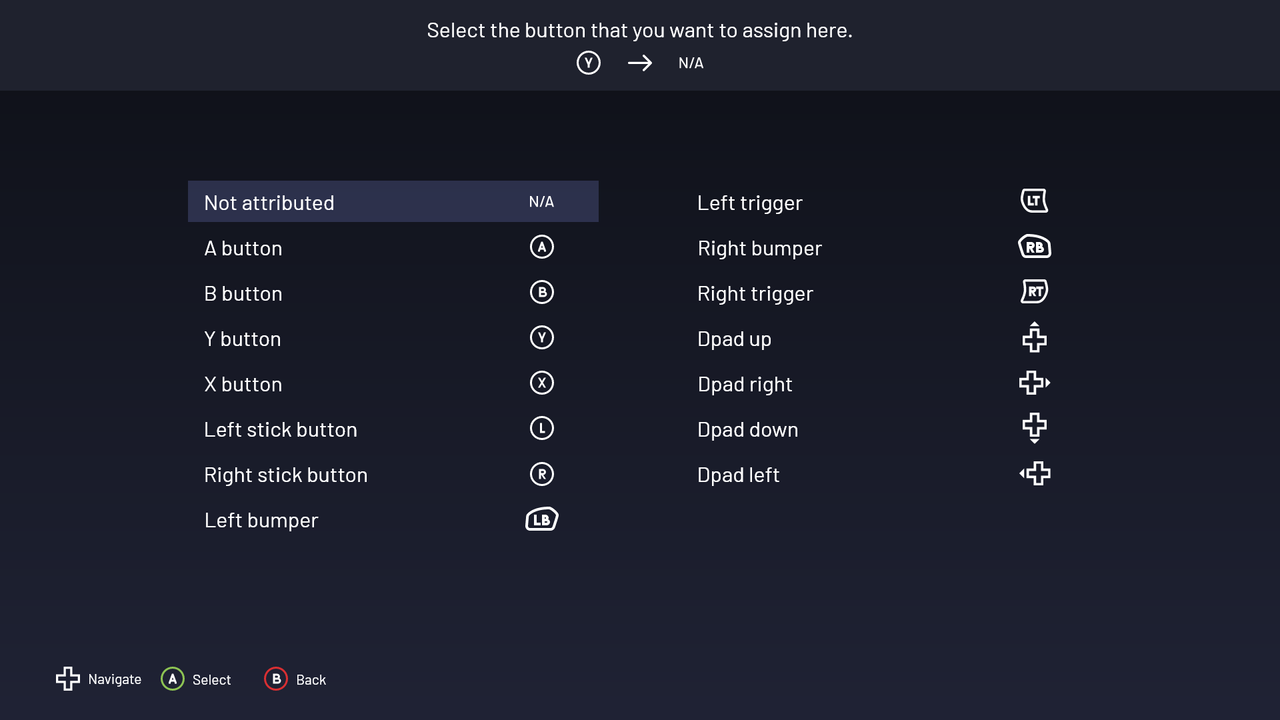Select the RB right bumper icon
Screen dimensions: 1280x720
(x=1034, y=247)
